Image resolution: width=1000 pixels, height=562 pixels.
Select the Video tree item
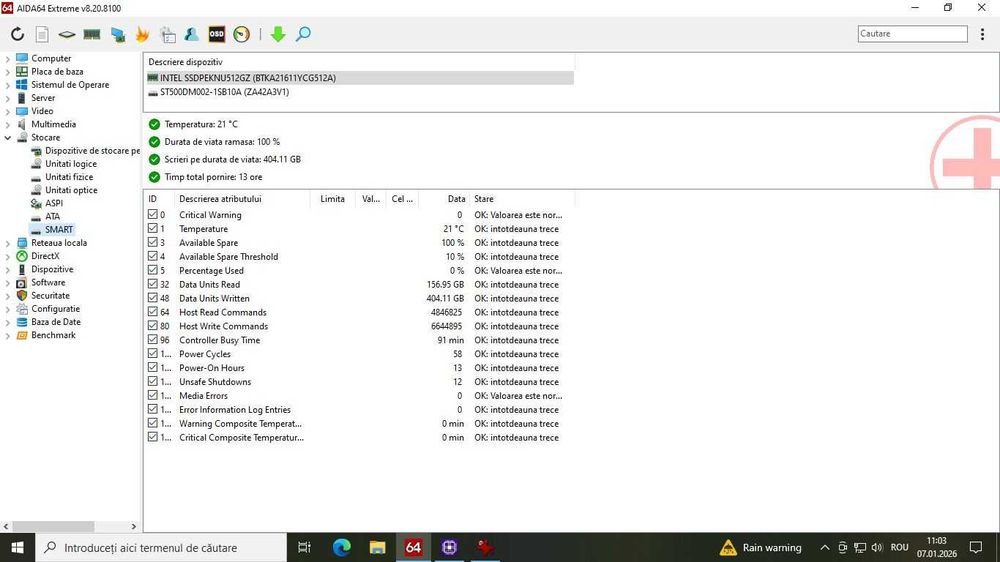(42, 111)
